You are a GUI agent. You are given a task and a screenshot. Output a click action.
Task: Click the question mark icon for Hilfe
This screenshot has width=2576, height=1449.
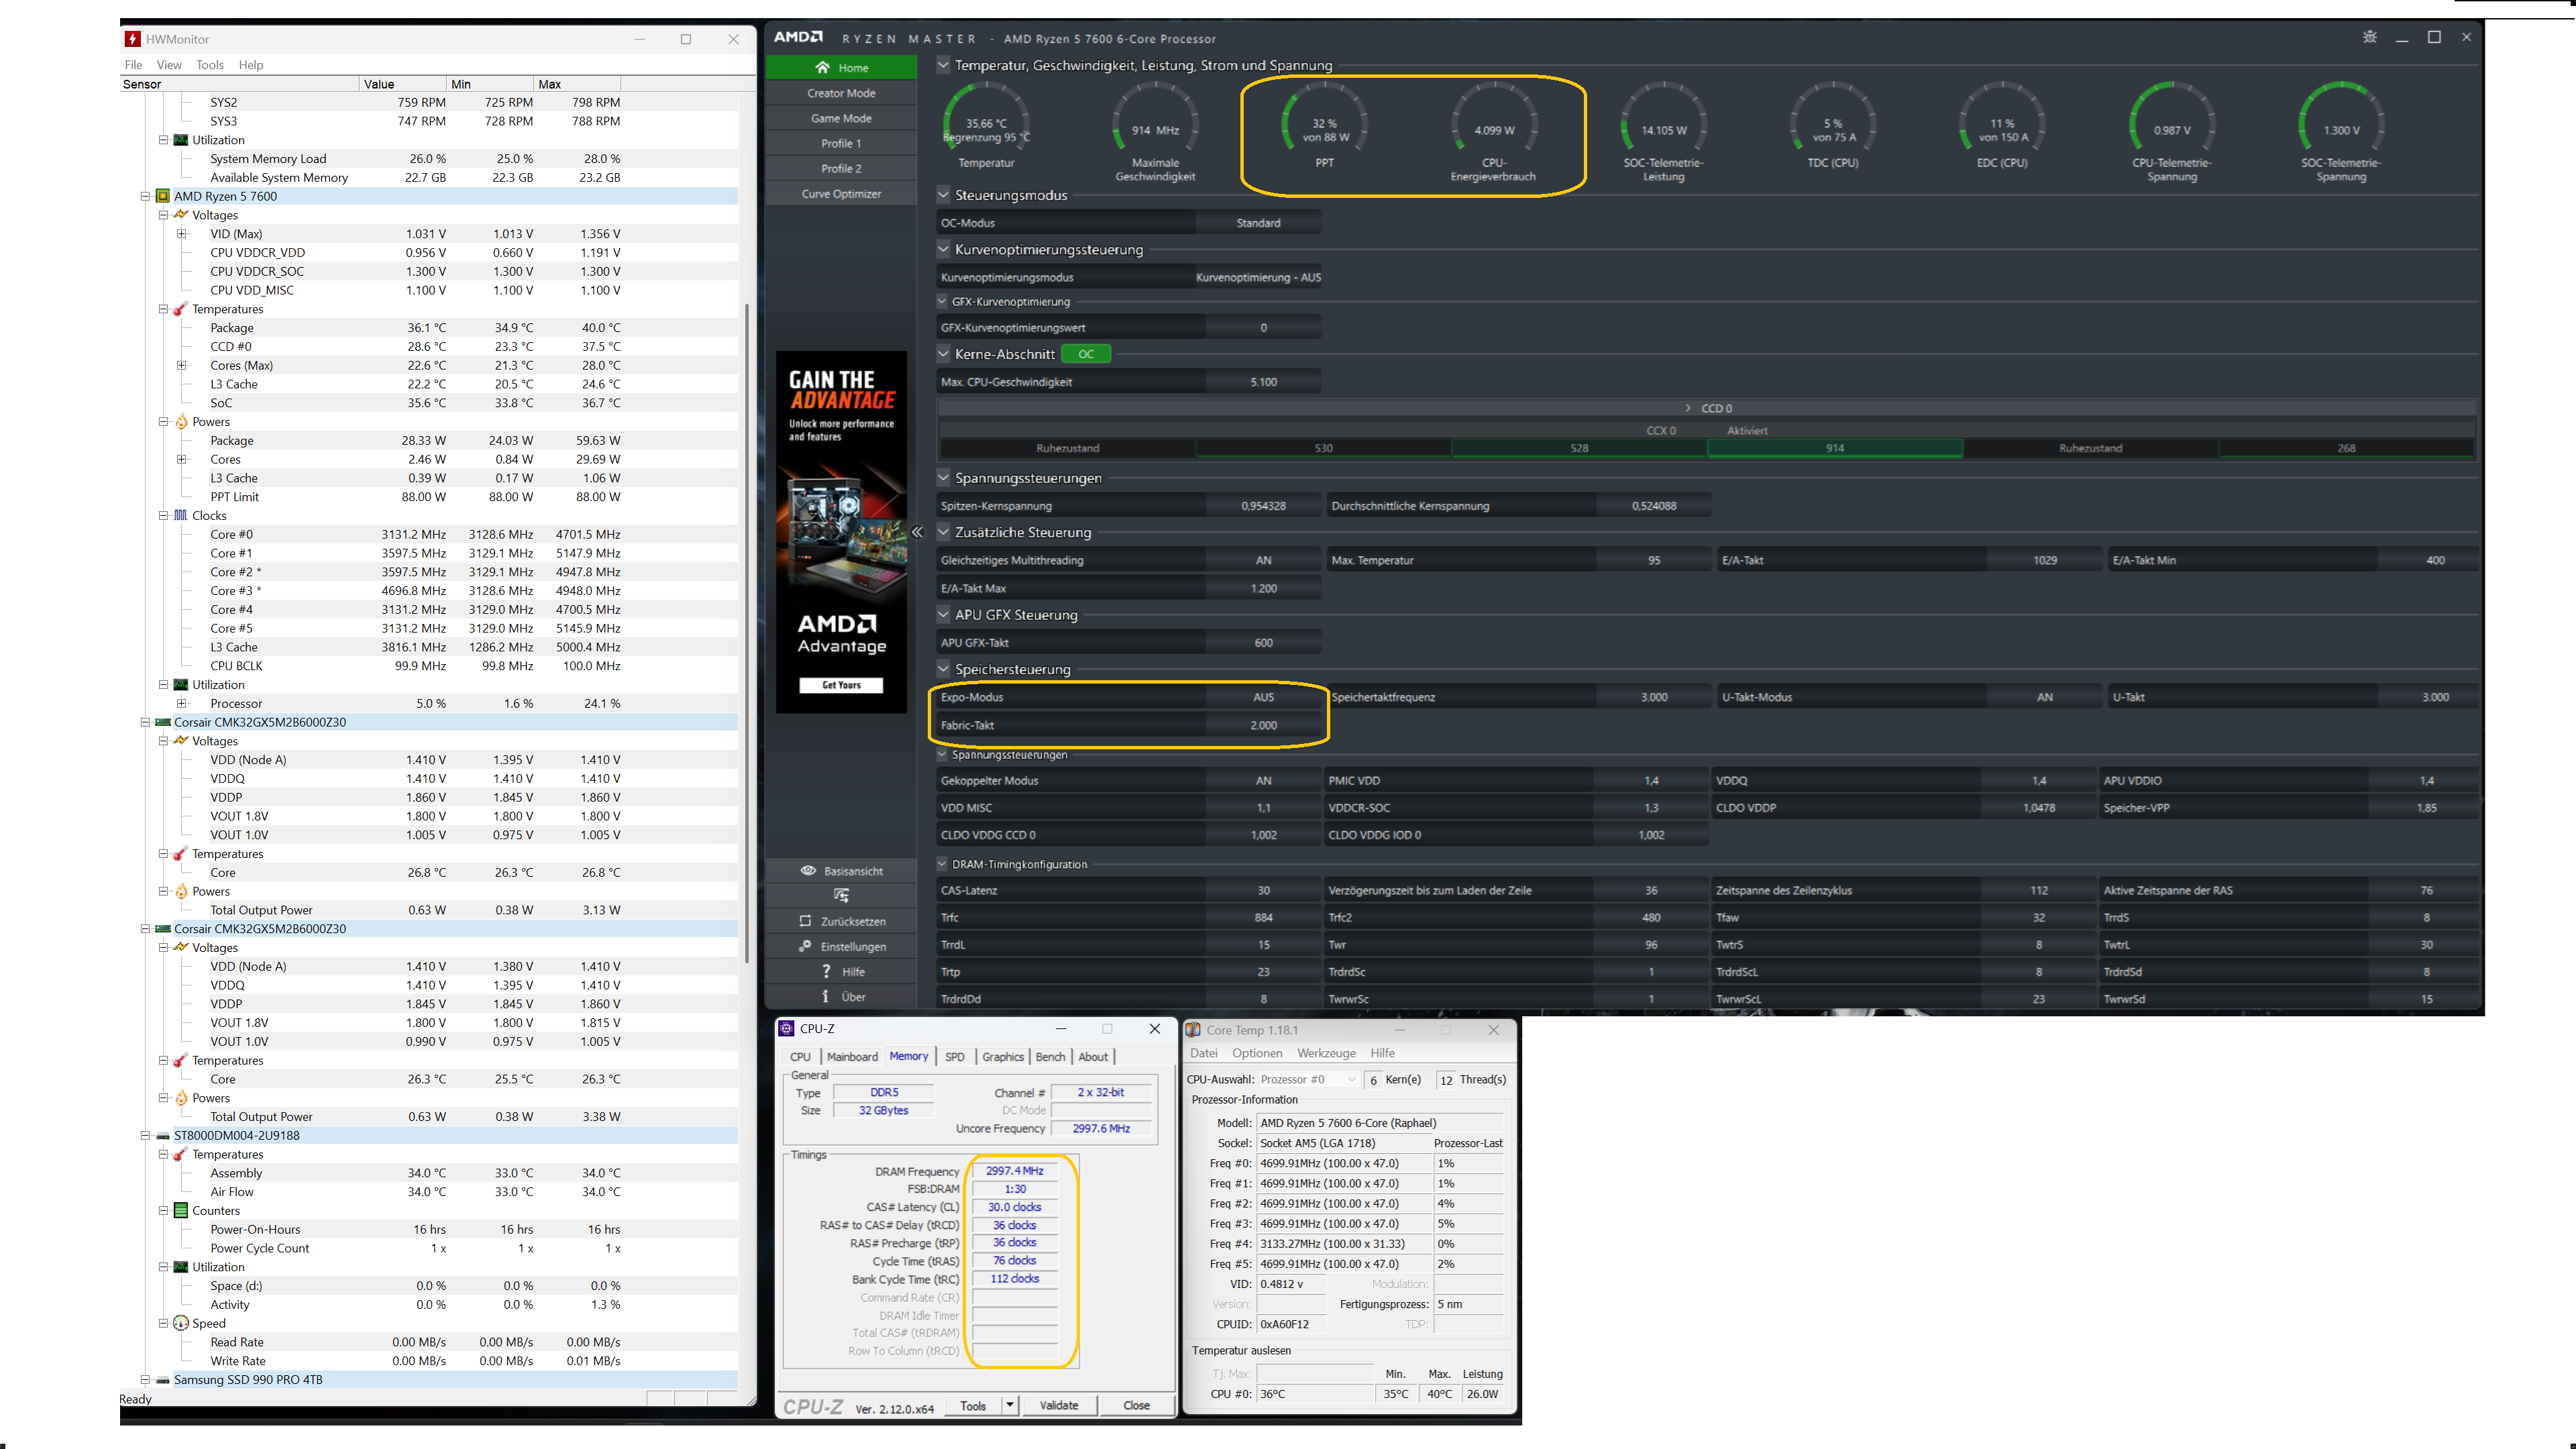coord(826,971)
